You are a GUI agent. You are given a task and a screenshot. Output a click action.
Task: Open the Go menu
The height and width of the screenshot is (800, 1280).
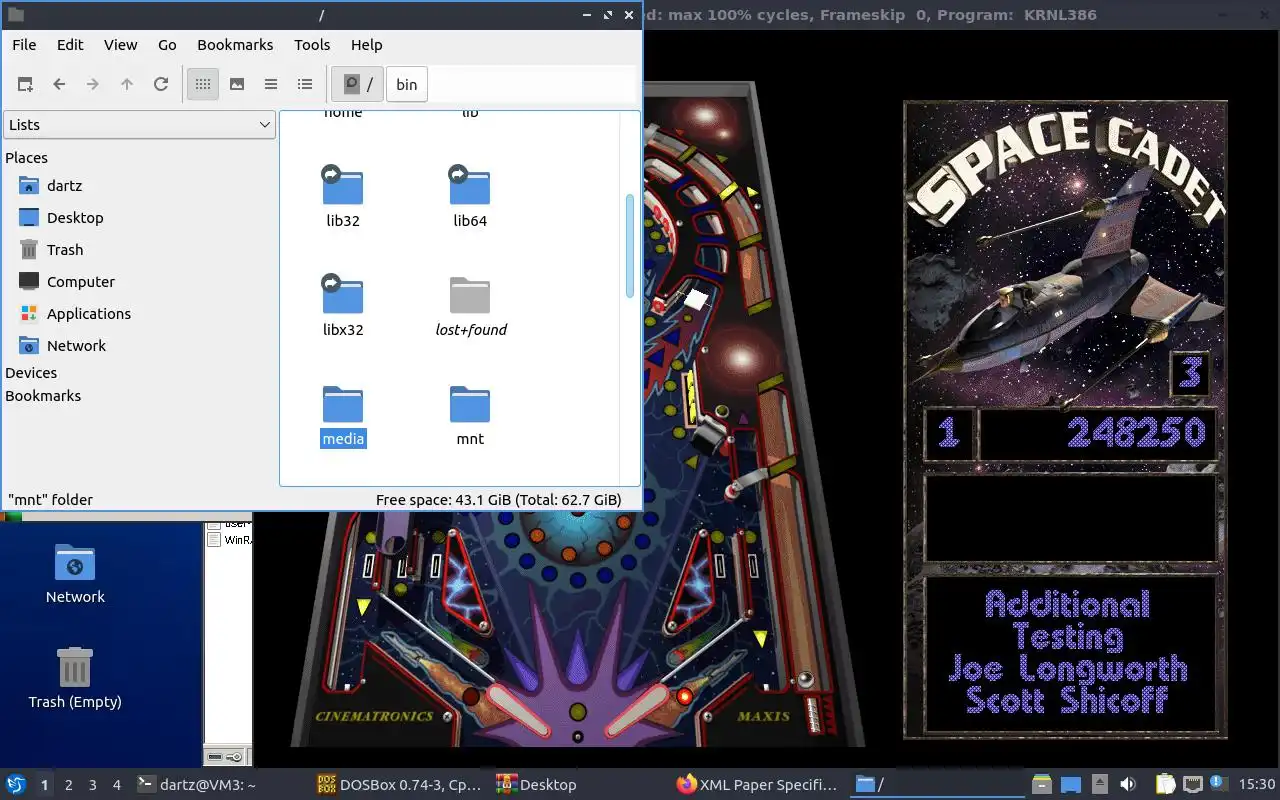167,44
